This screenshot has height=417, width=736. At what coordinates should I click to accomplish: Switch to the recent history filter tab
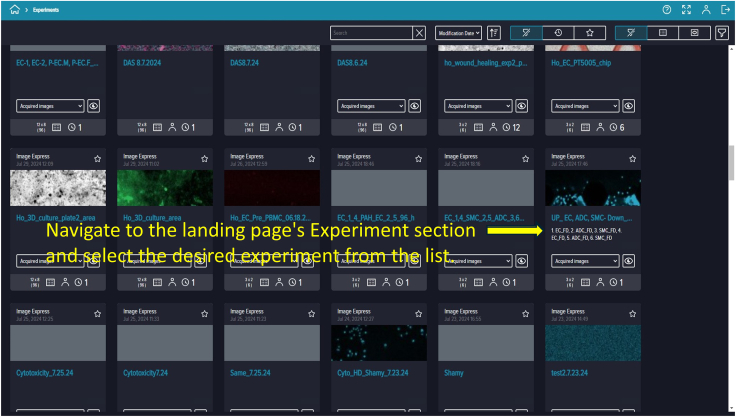pyautogui.click(x=558, y=33)
